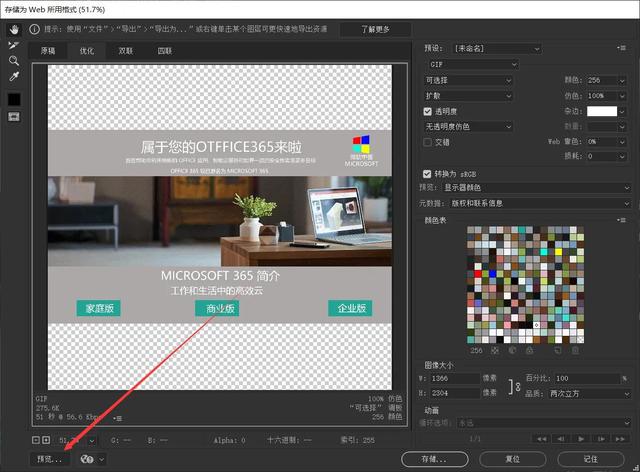Toggle the 转换为 sRGB checkbox

(x=428, y=173)
